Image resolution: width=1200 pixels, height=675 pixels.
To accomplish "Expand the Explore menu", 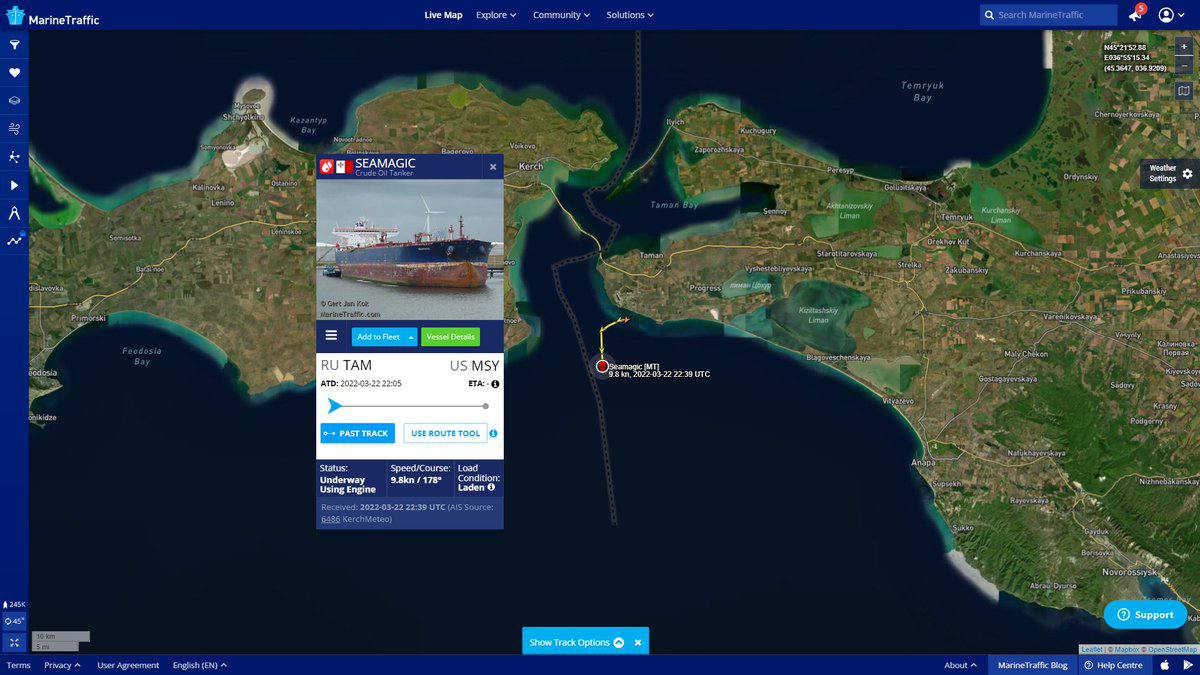I will [496, 15].
